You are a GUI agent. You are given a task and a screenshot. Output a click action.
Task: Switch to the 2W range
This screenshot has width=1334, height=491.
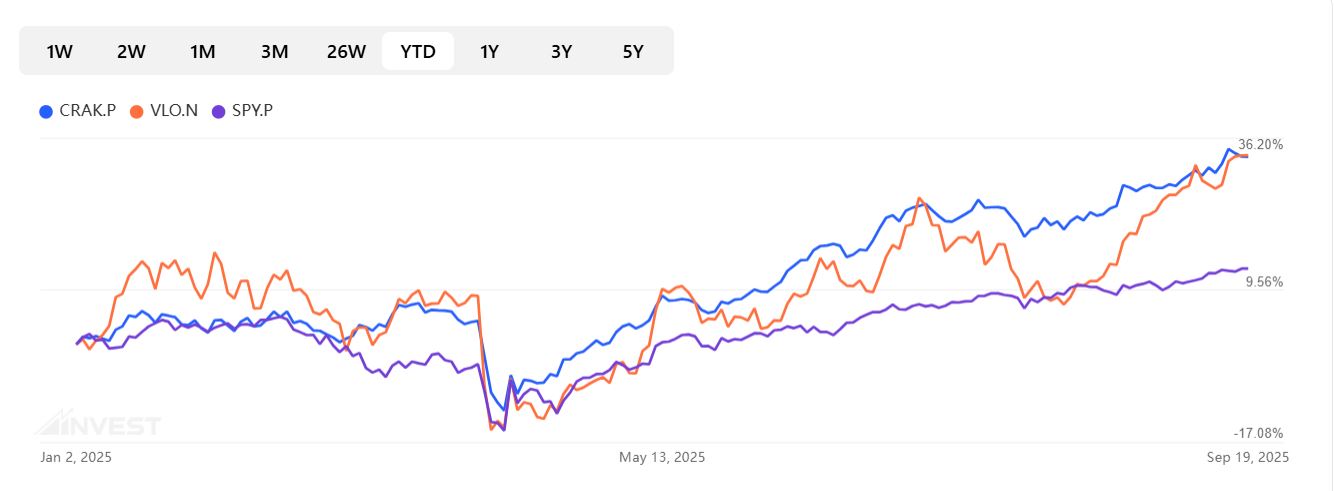coord(131,52)
